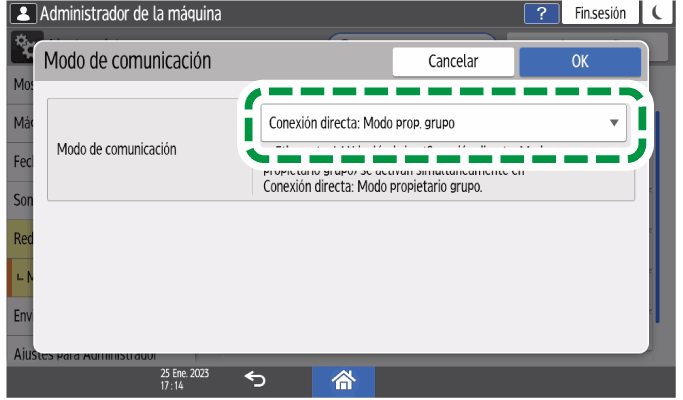Click the Modo de comunicación row label
Screen dimensions: 683x400
(x=117, y=149)
